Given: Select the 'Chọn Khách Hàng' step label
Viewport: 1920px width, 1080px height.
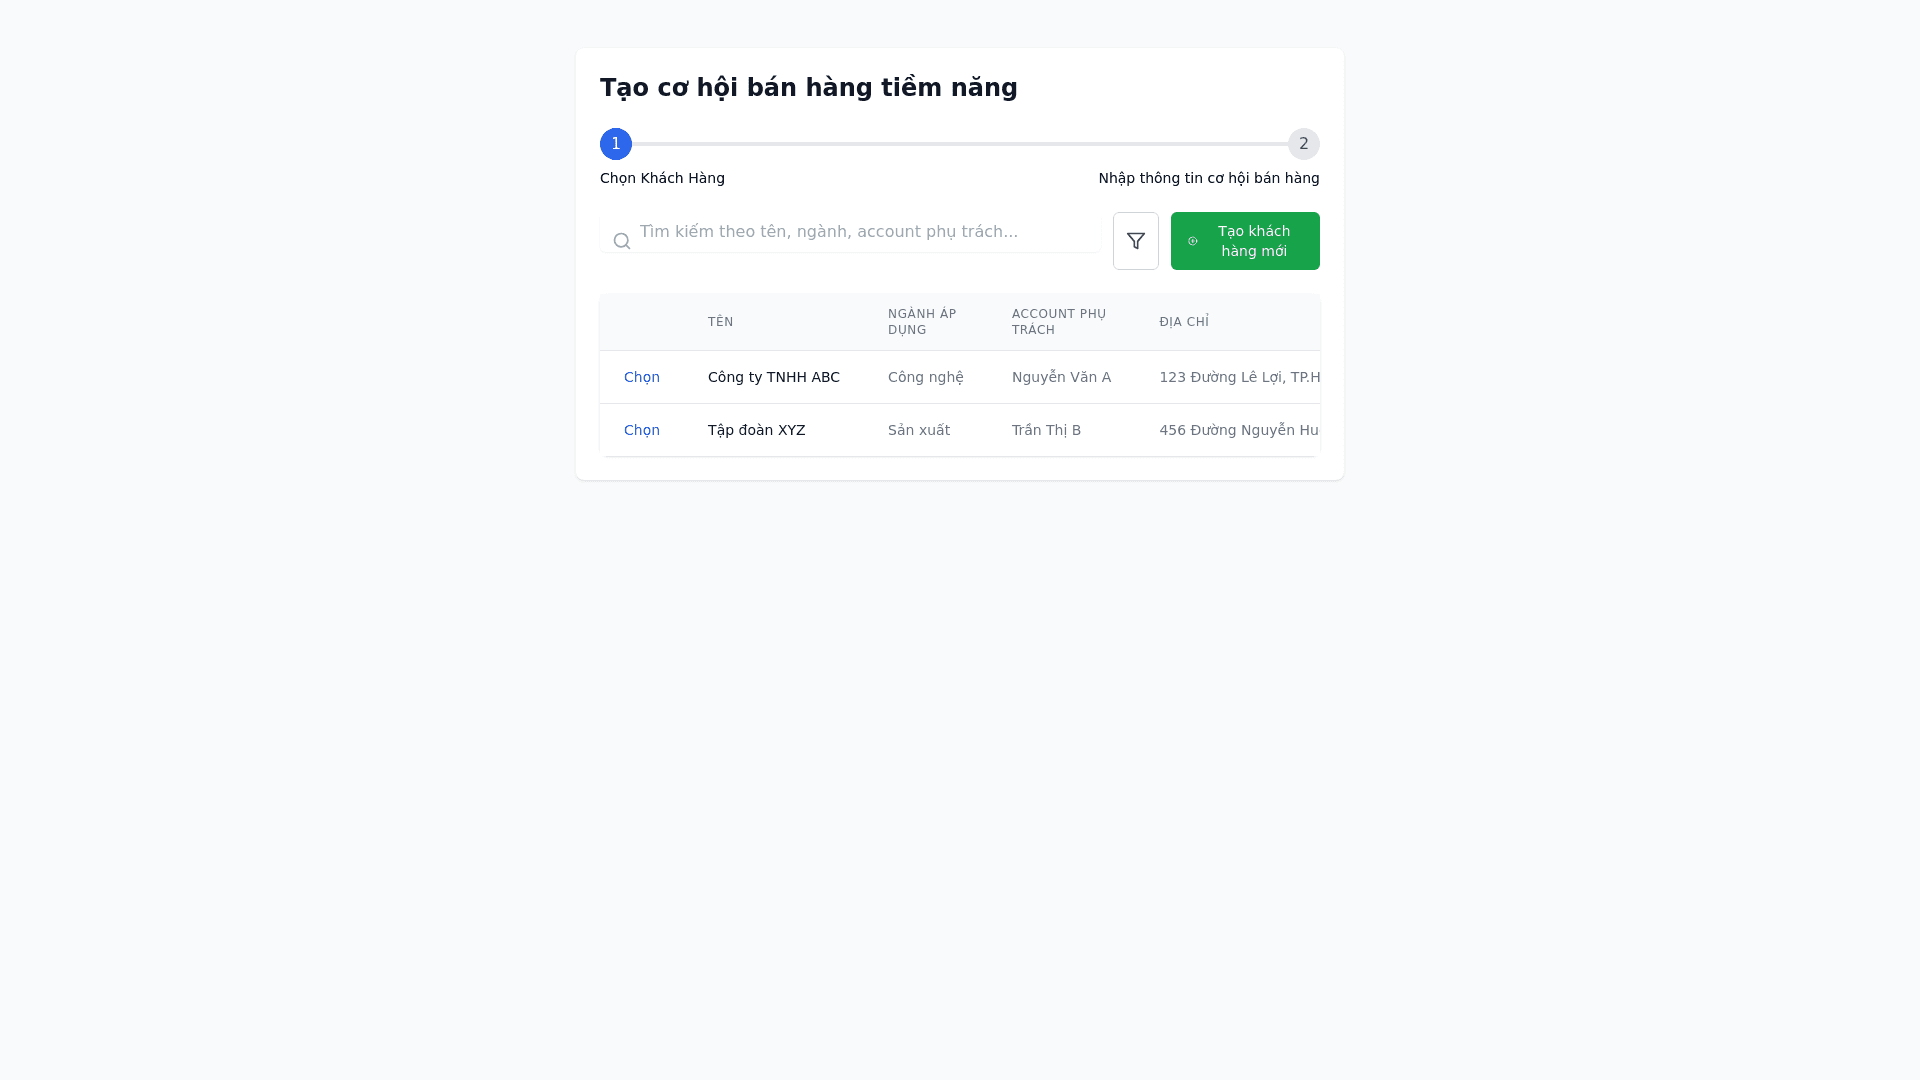Looking at the screenshot, I should (662, 178).
